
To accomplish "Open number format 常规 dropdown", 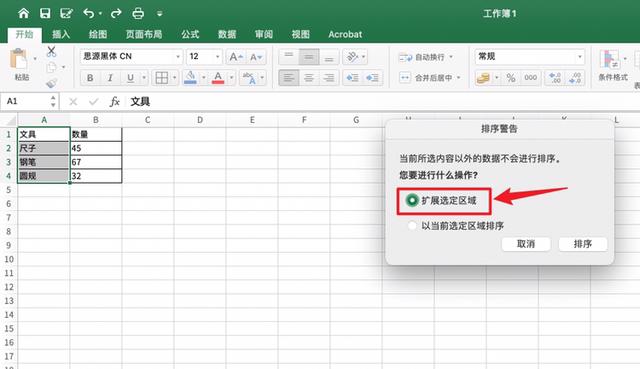I will (580, 57).
